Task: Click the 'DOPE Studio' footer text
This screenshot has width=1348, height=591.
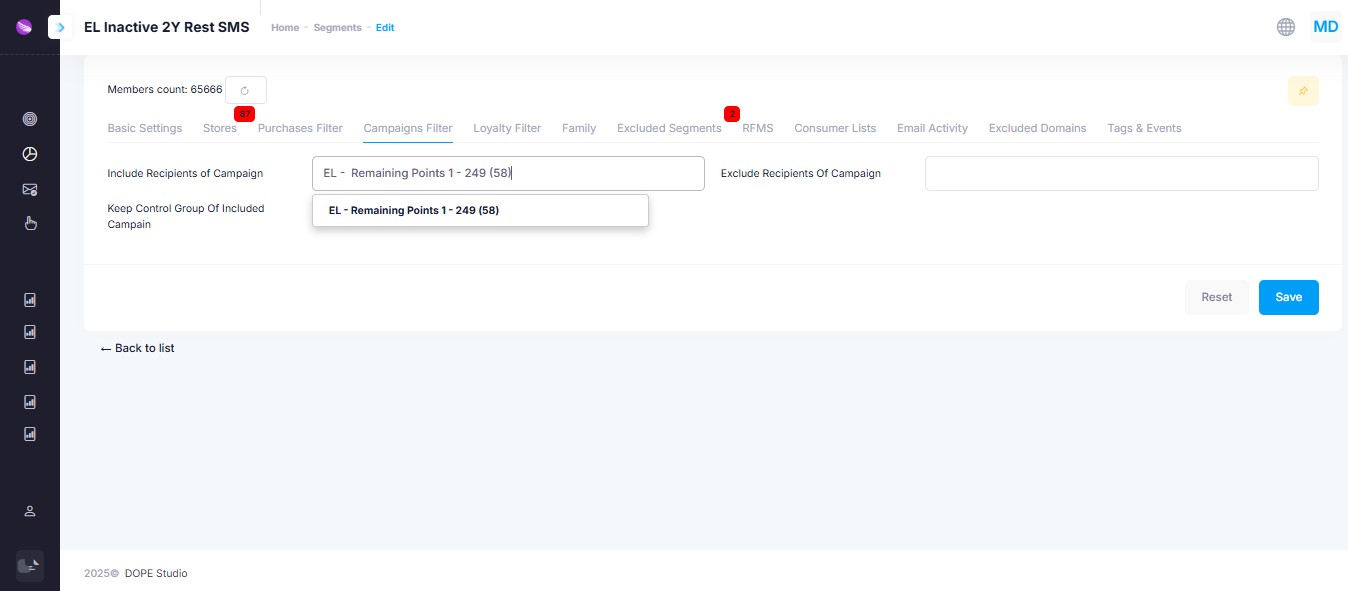Action: click(155, 573)
